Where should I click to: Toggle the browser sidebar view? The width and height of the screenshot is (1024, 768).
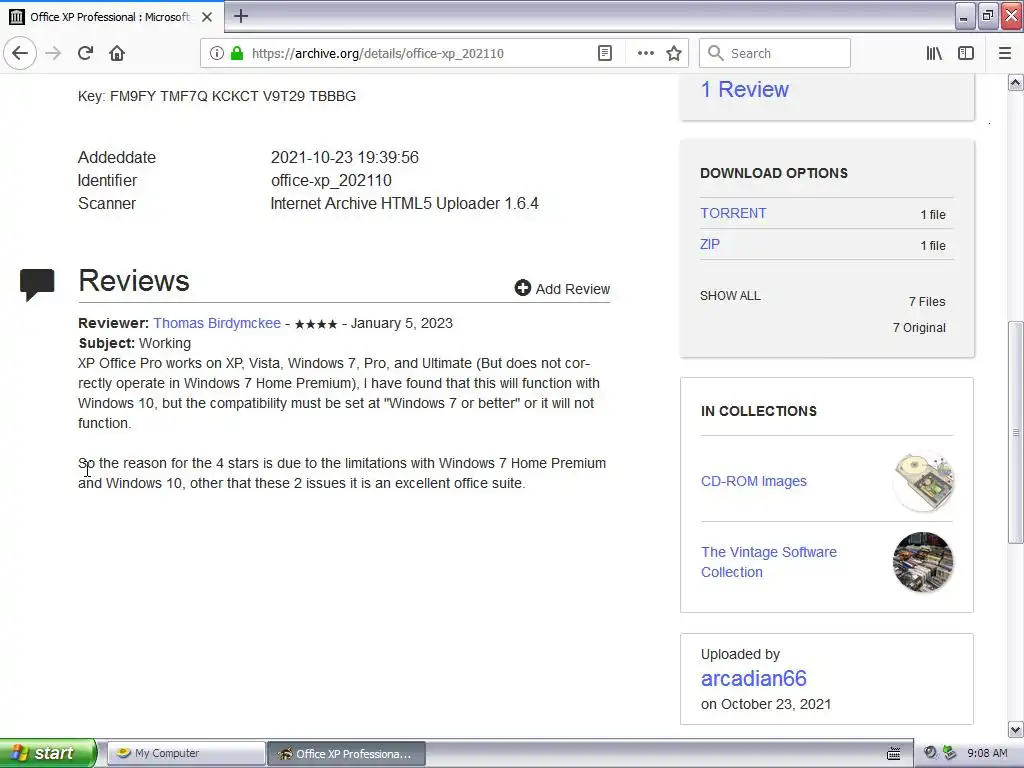pyautogui.click(x=966, y=54)
